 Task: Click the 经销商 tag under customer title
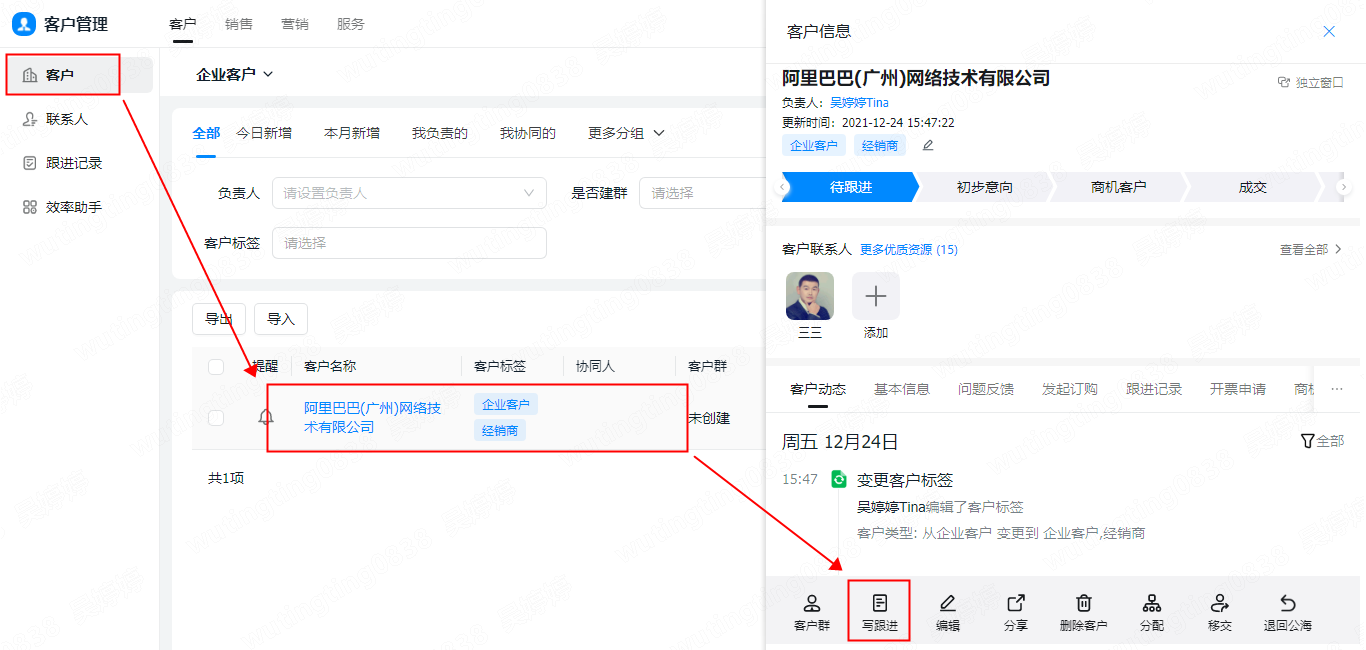click(x=880, y=145)
